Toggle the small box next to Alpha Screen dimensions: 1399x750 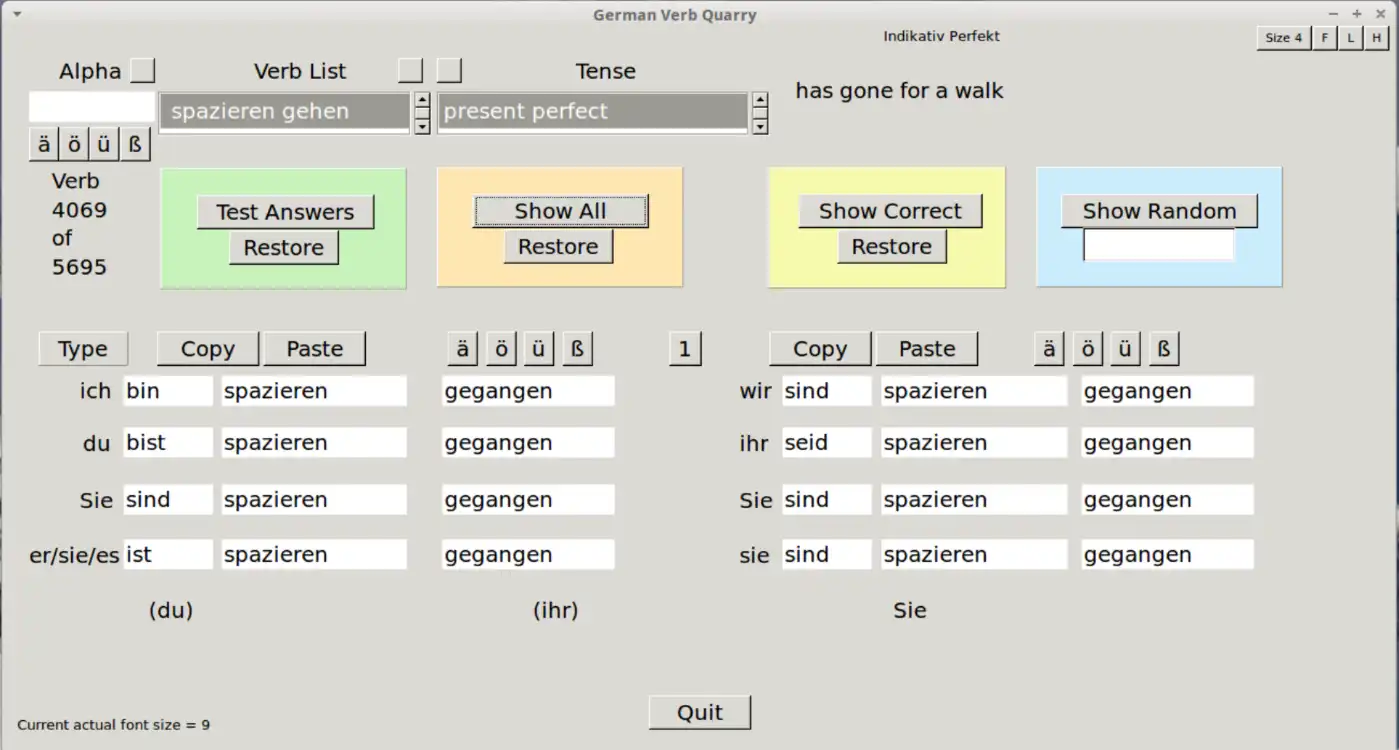pyautogui.click(x=144, y=70)
